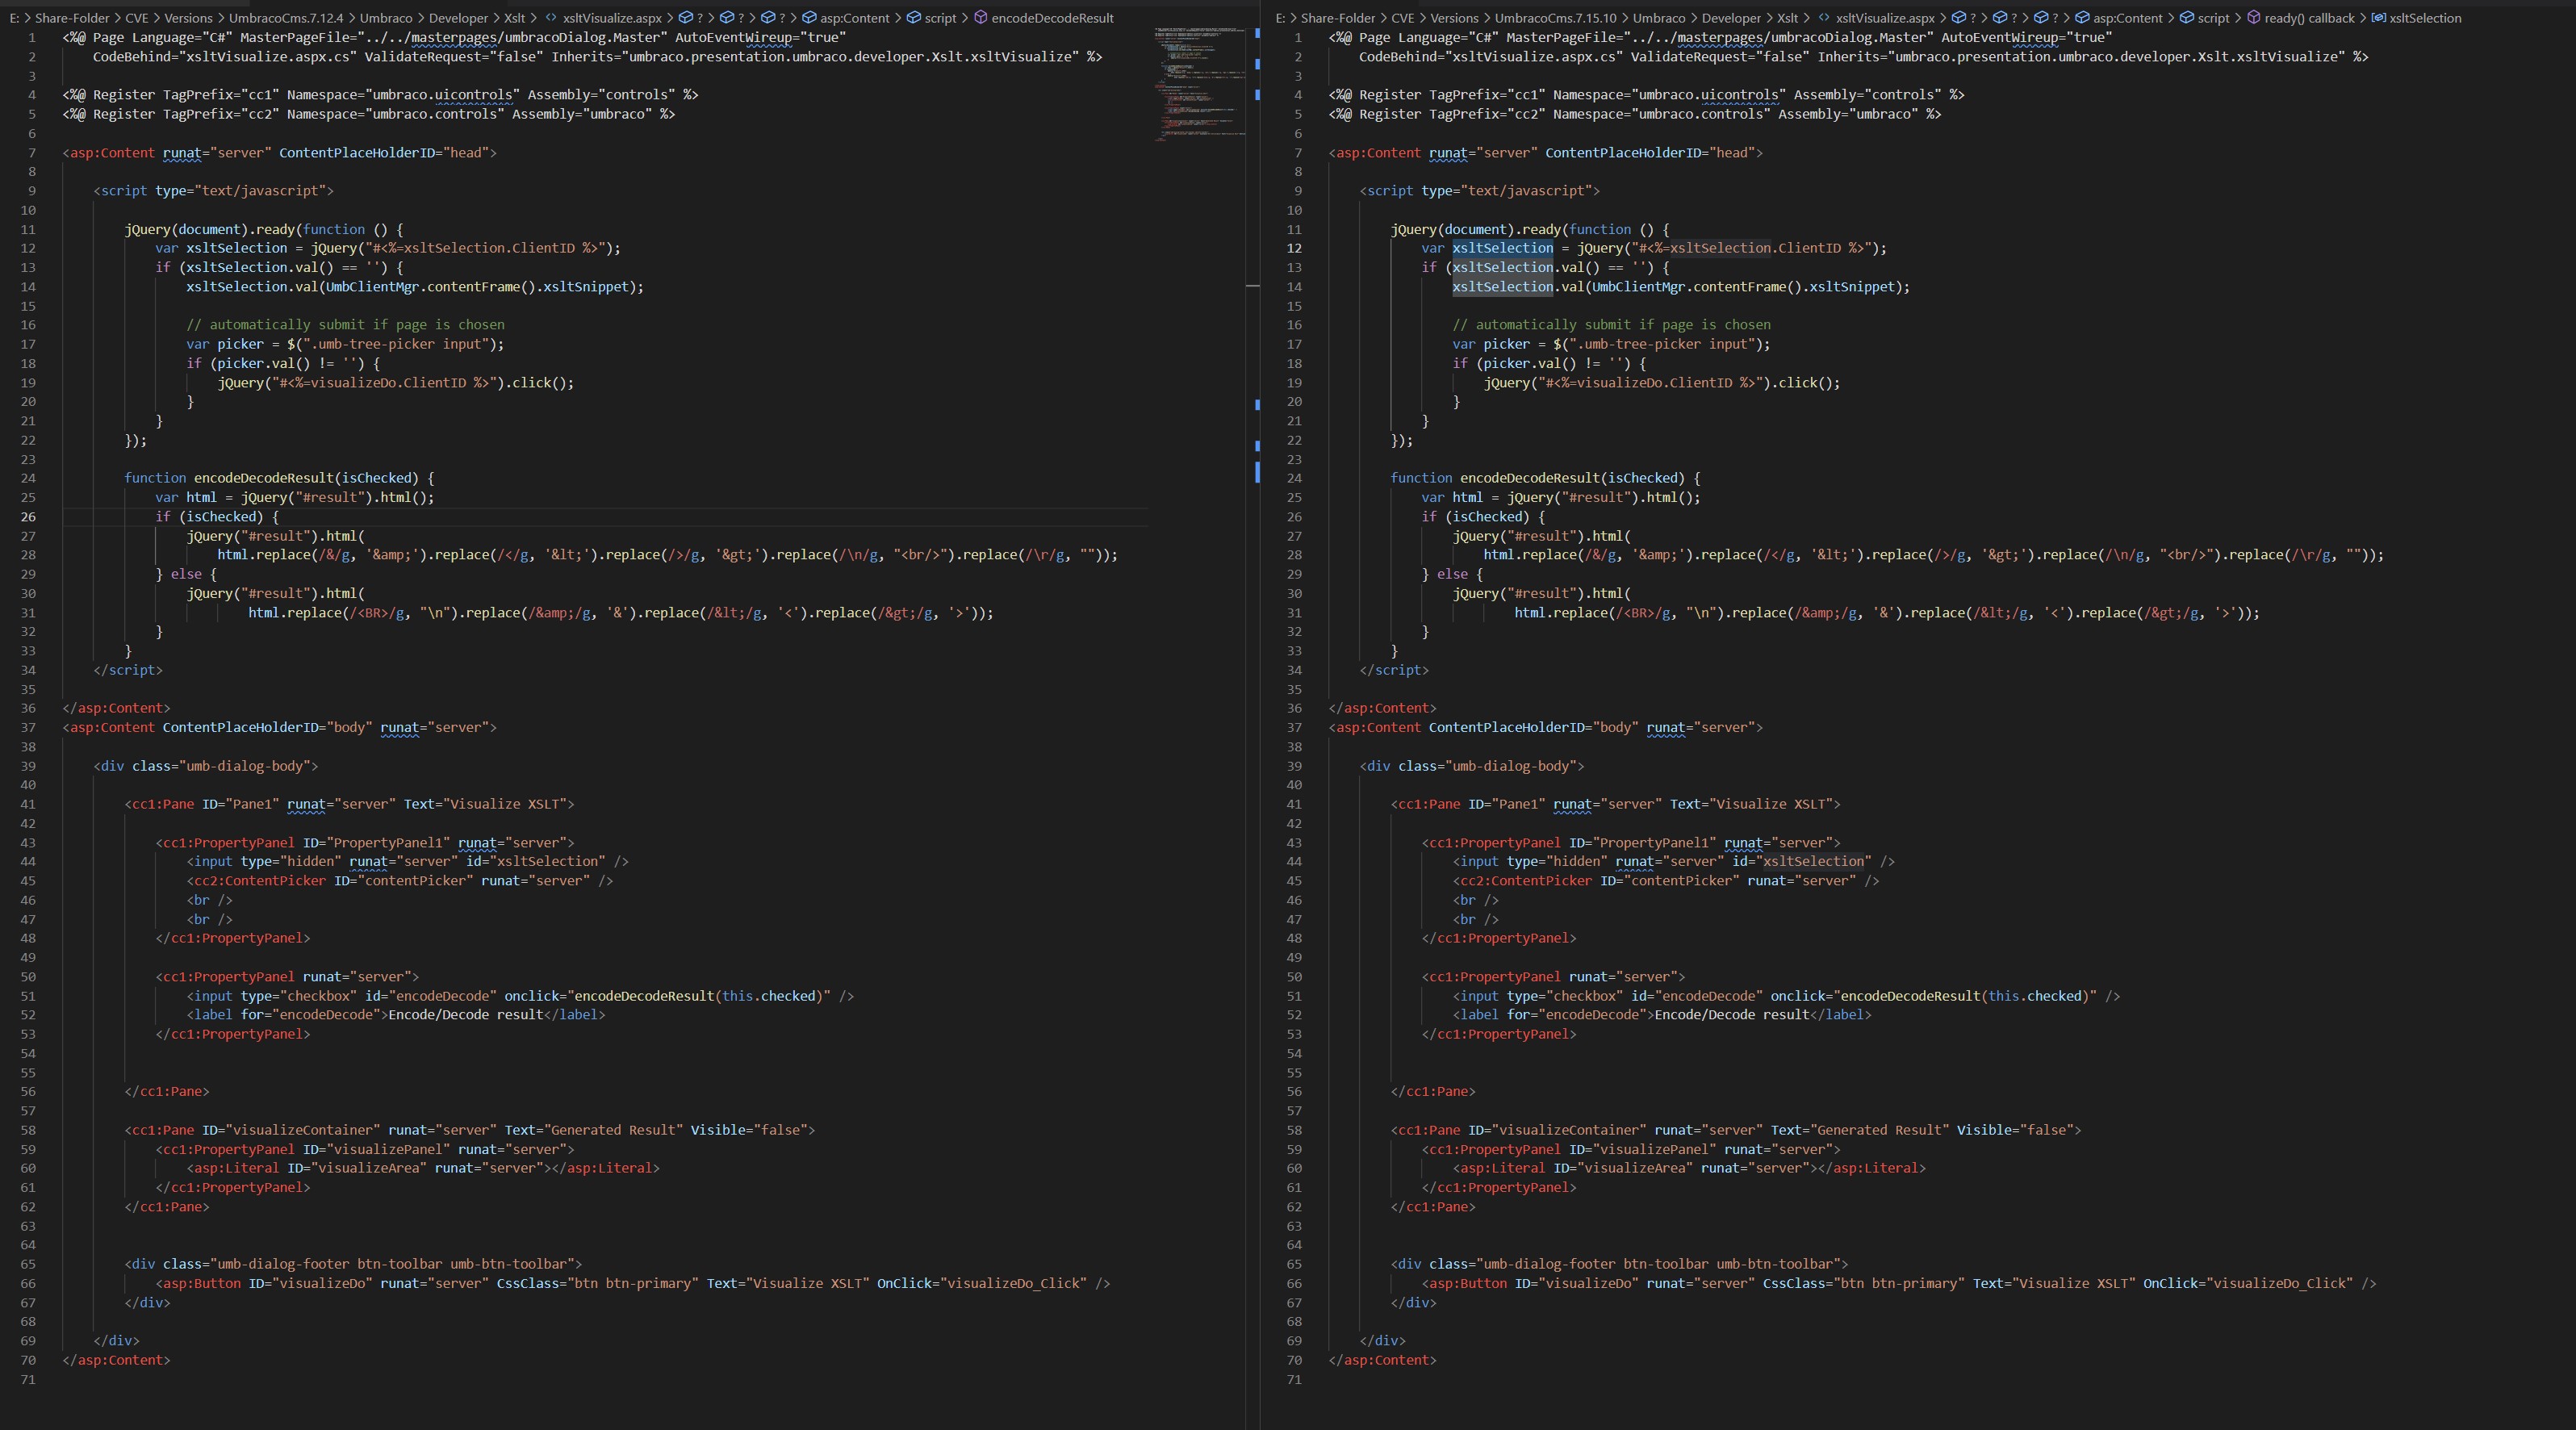Open Share-Folder breadcrumb in the right editor
Viewport: 2576px width, 1430px height.
click(x=1338, y=18)
